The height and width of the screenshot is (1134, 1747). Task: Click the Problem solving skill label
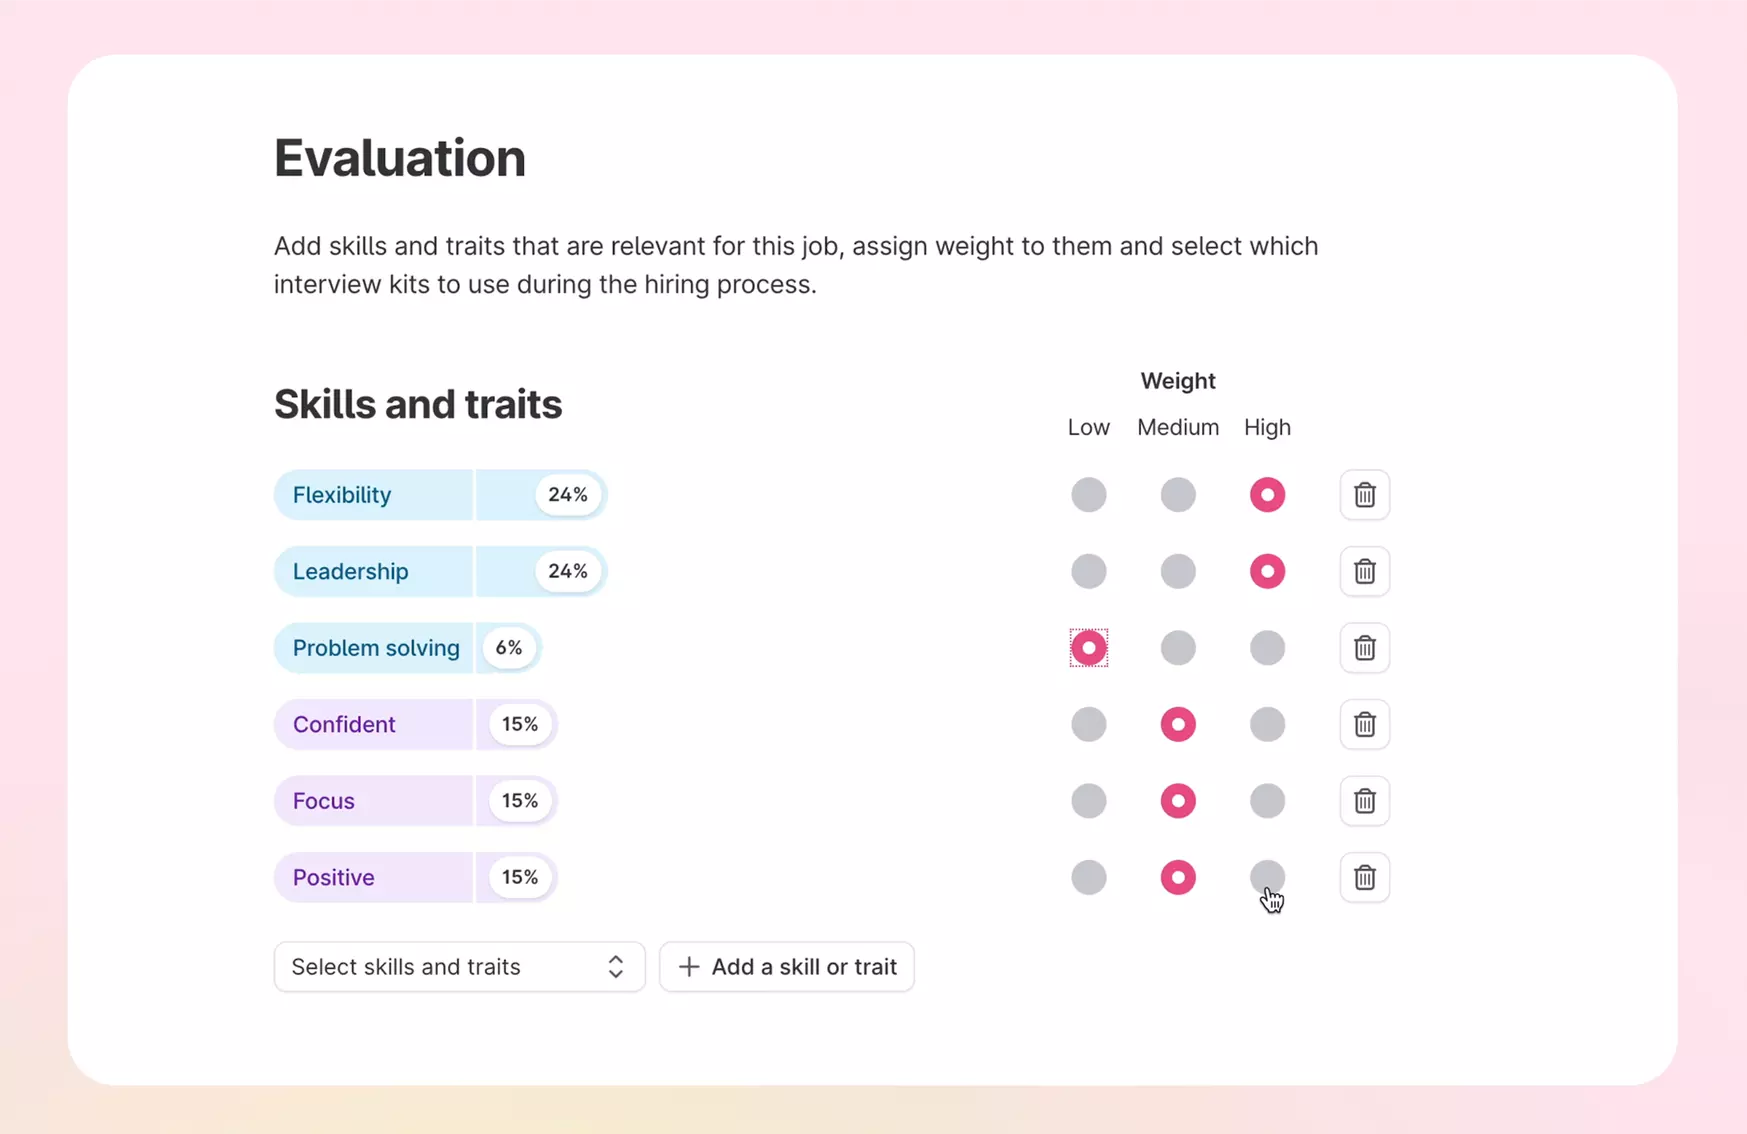click(x=376, y=648)
